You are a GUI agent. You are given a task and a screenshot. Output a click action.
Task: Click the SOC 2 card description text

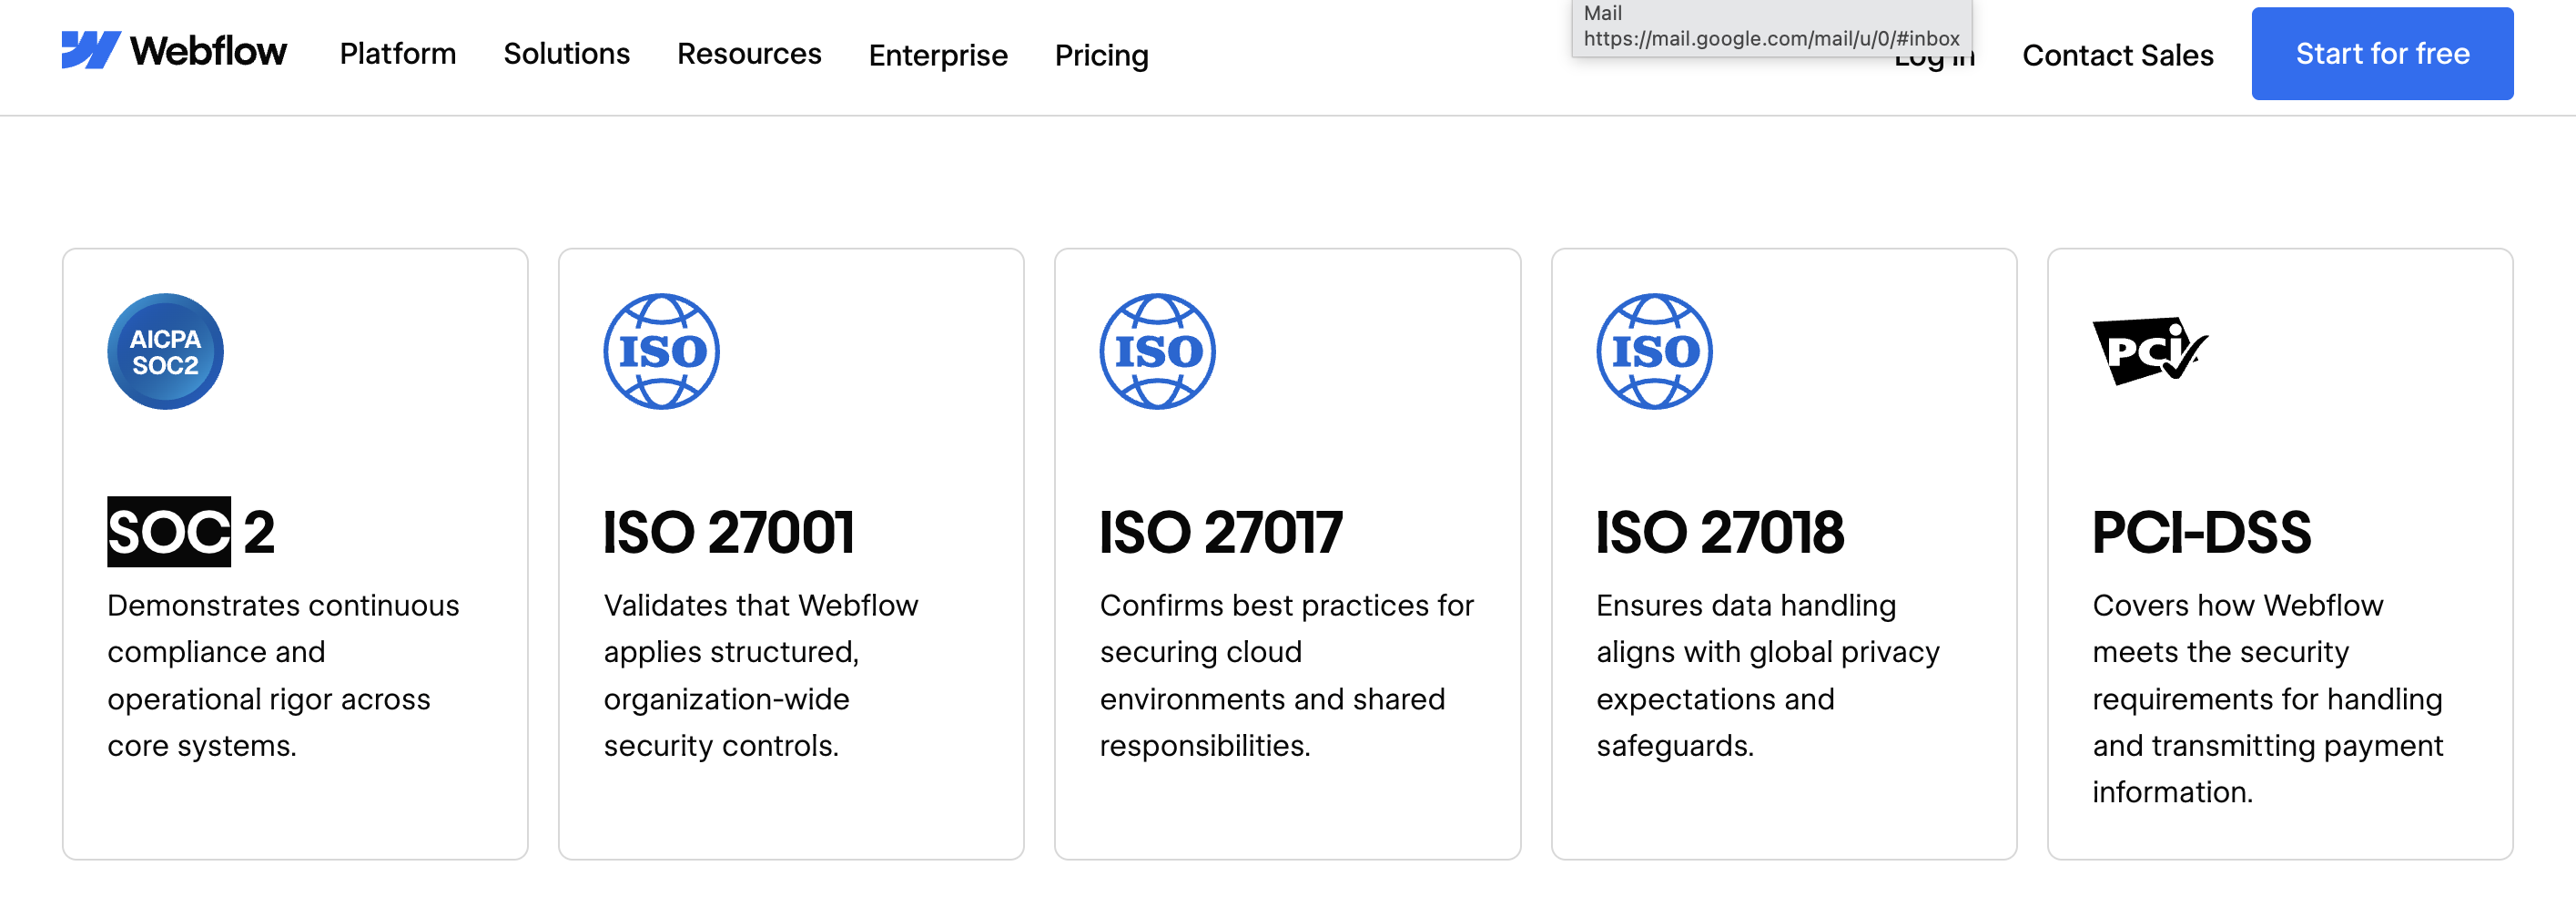click(x=283, y=675)
